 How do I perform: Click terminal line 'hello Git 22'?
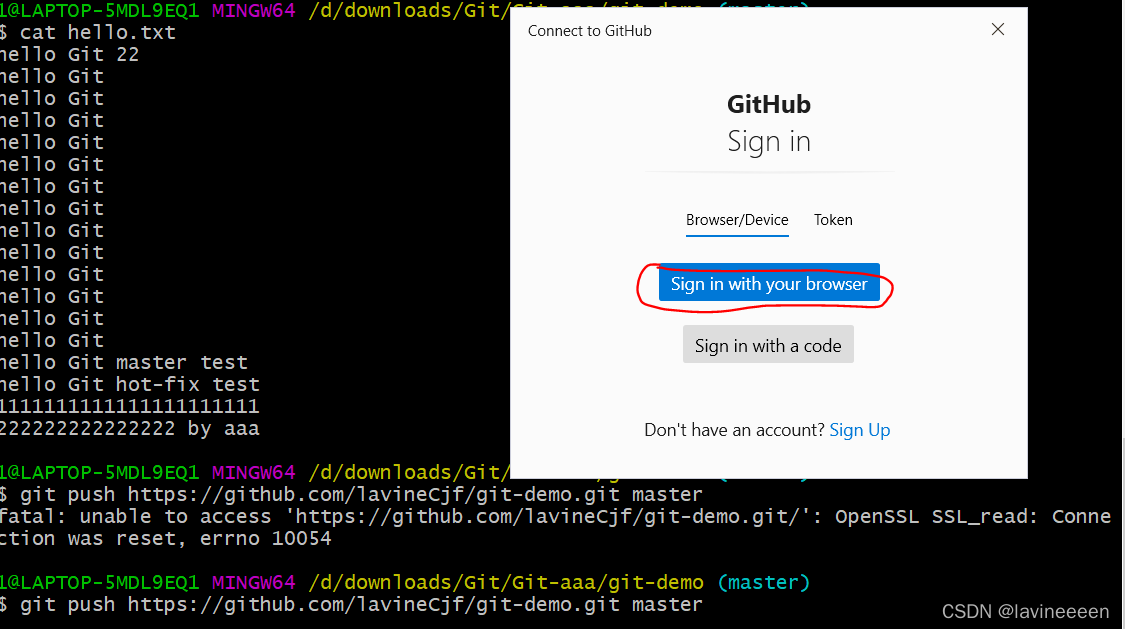pyautogui.click(x=70, y=55)
